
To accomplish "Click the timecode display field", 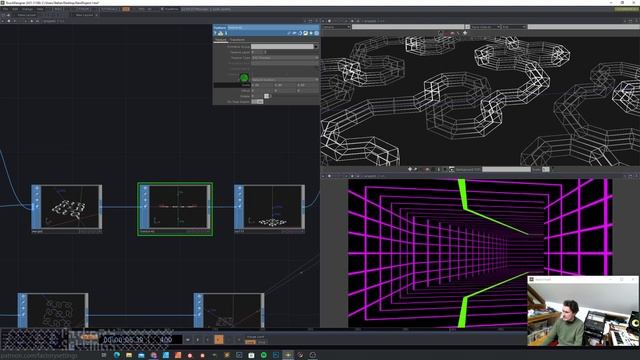I will tap(124, 340).
